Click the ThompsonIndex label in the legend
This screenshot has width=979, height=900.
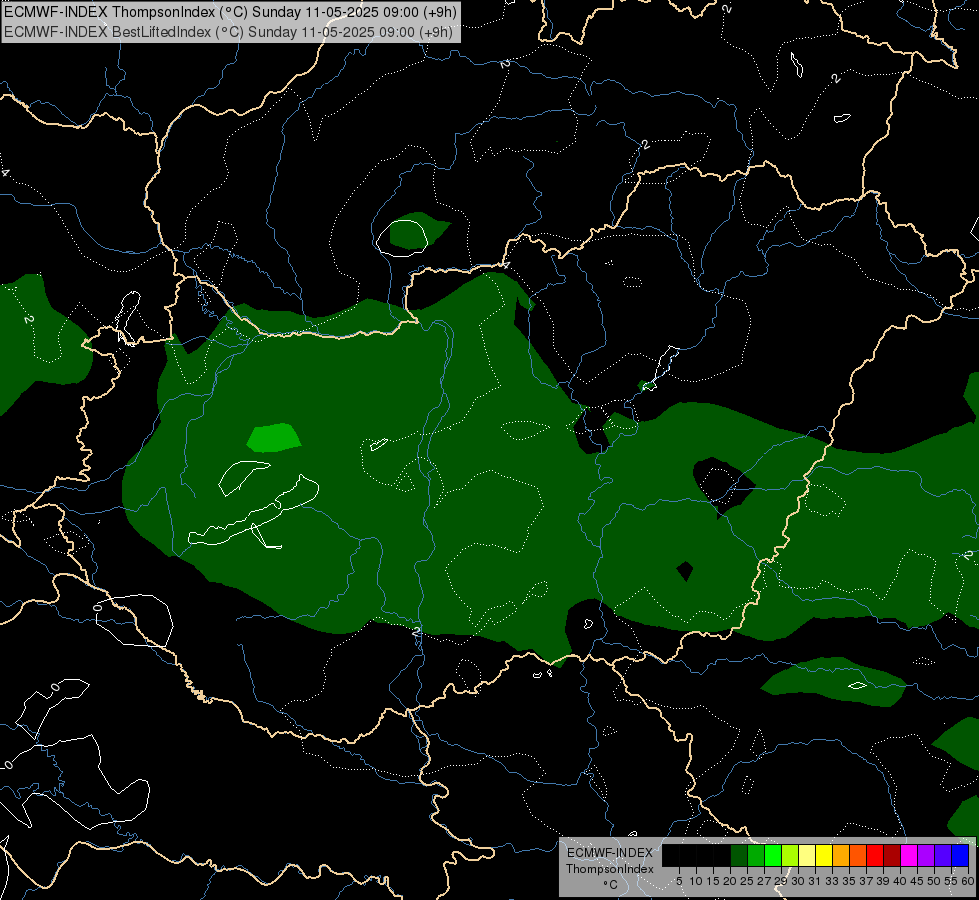609,869
